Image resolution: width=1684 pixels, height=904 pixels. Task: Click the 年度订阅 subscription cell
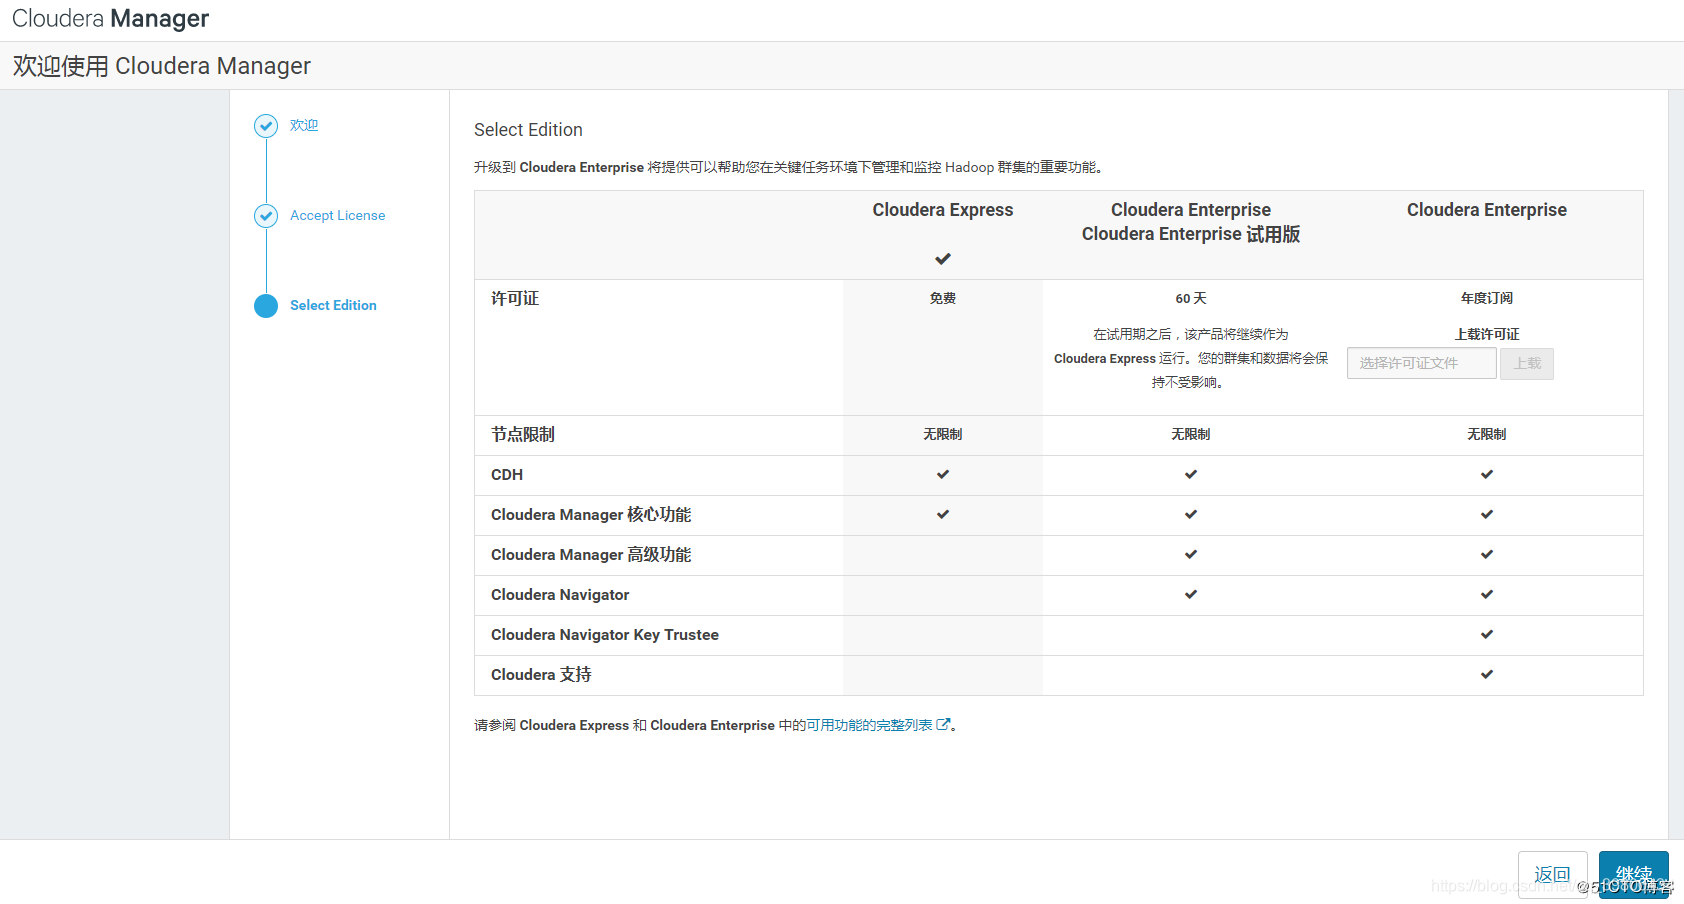pyautogui.click(x=1487, y=298)
